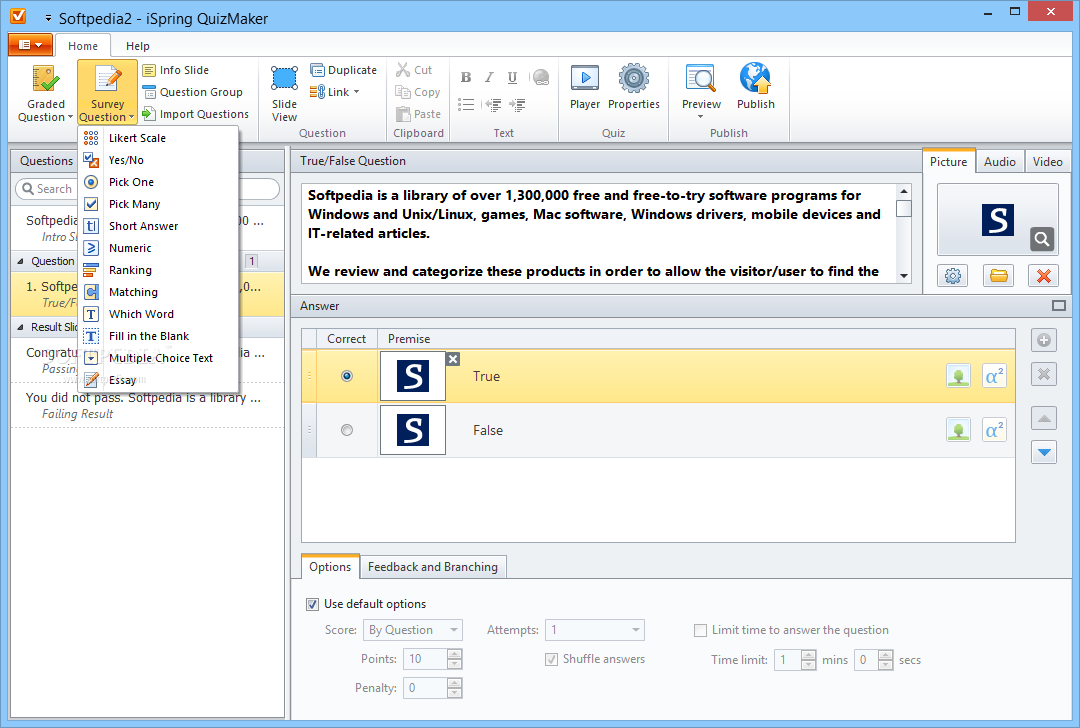Switch to Slide View
This screenshot has height=728, width=1080.
click(284, 94)
